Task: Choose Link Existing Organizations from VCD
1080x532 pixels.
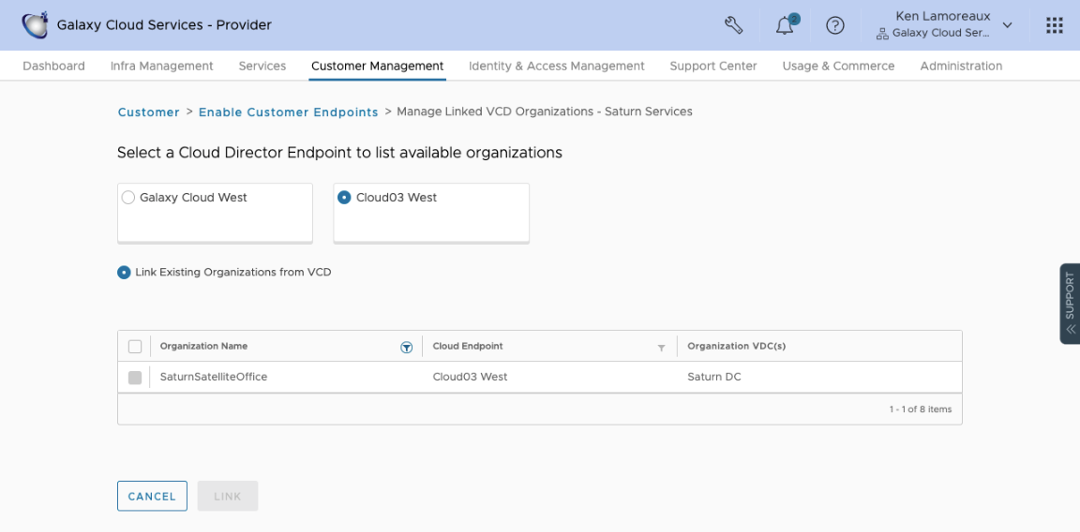Action: pyautogui.click(x=124, y=272)
